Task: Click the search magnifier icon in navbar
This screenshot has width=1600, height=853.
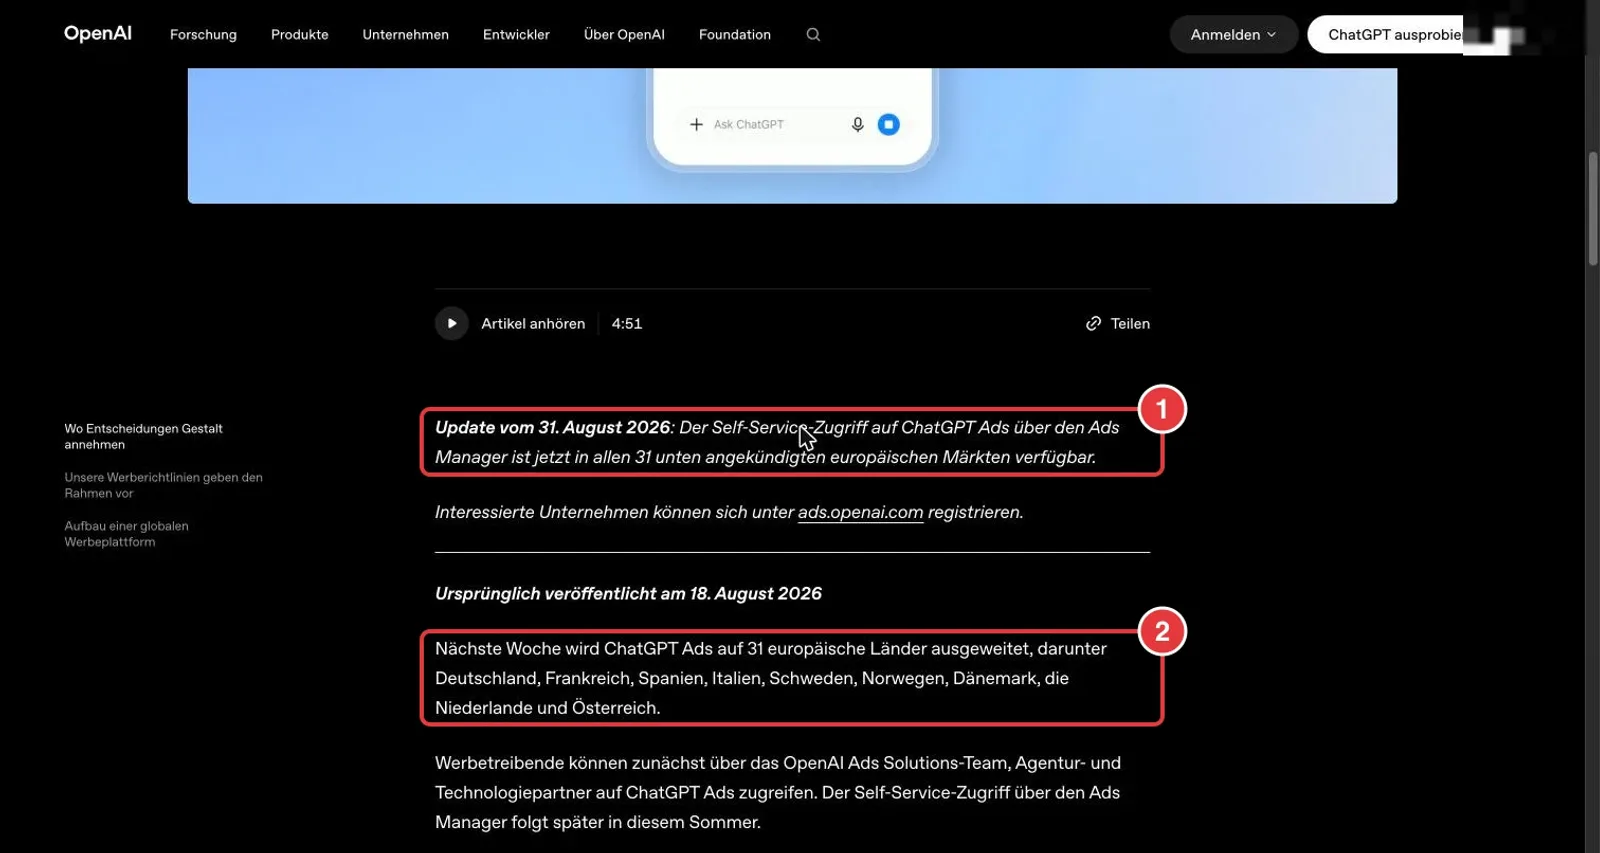Action: pos(813,34)
